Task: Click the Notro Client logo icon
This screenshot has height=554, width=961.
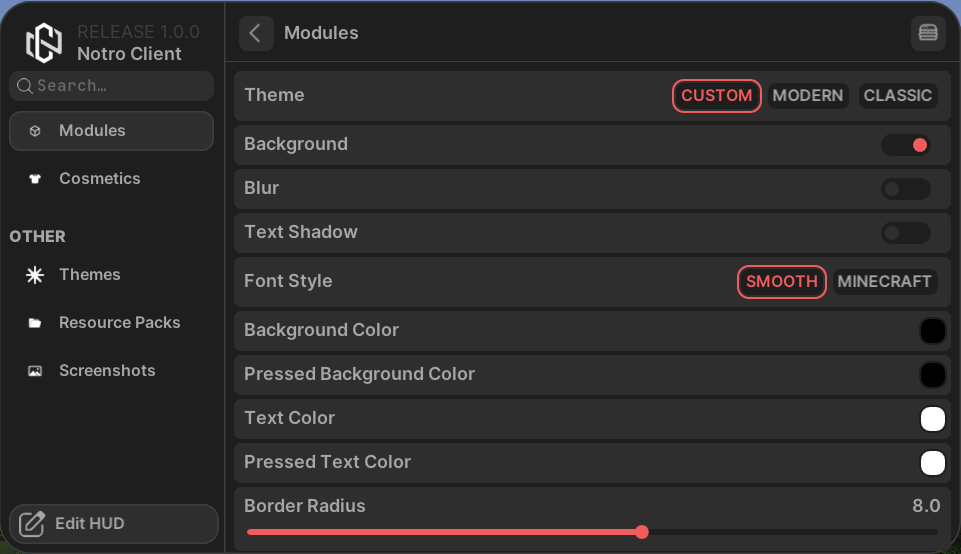Action: tap(44, 43)
